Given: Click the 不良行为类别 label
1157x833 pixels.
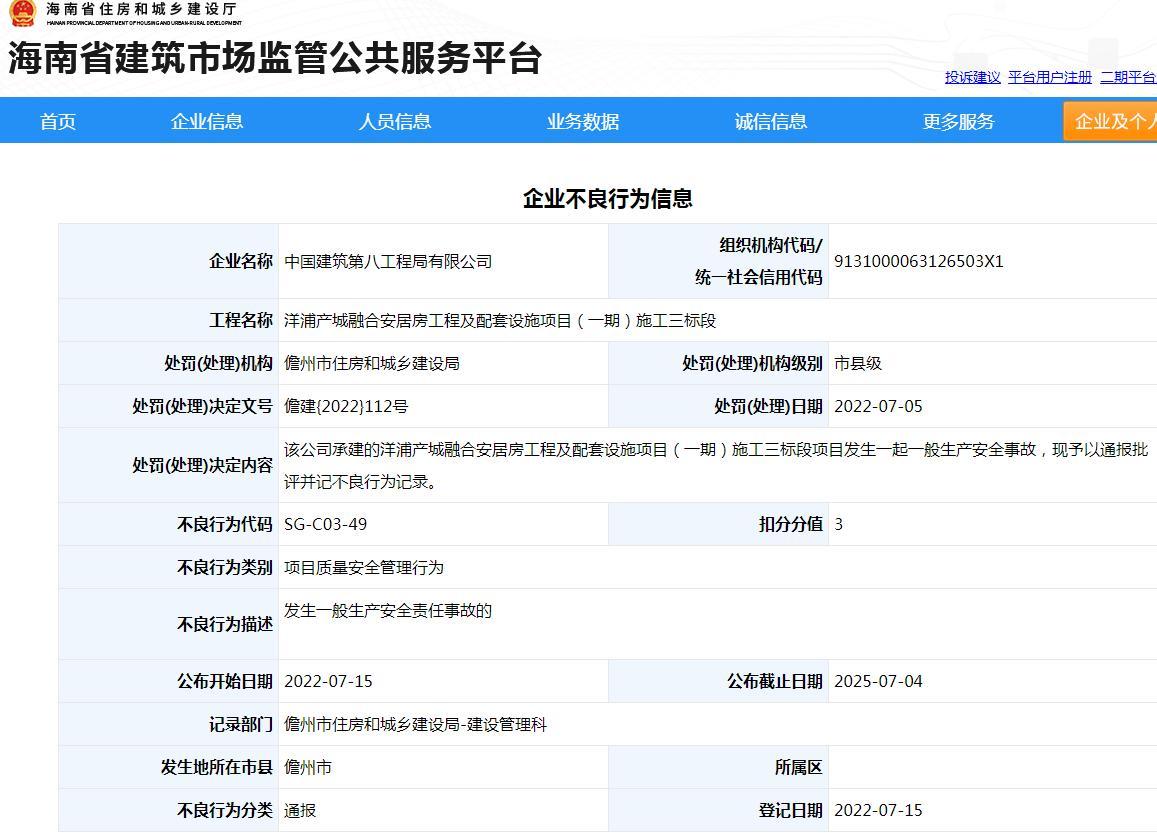Looking at the screenshot, I should (224, 567).
